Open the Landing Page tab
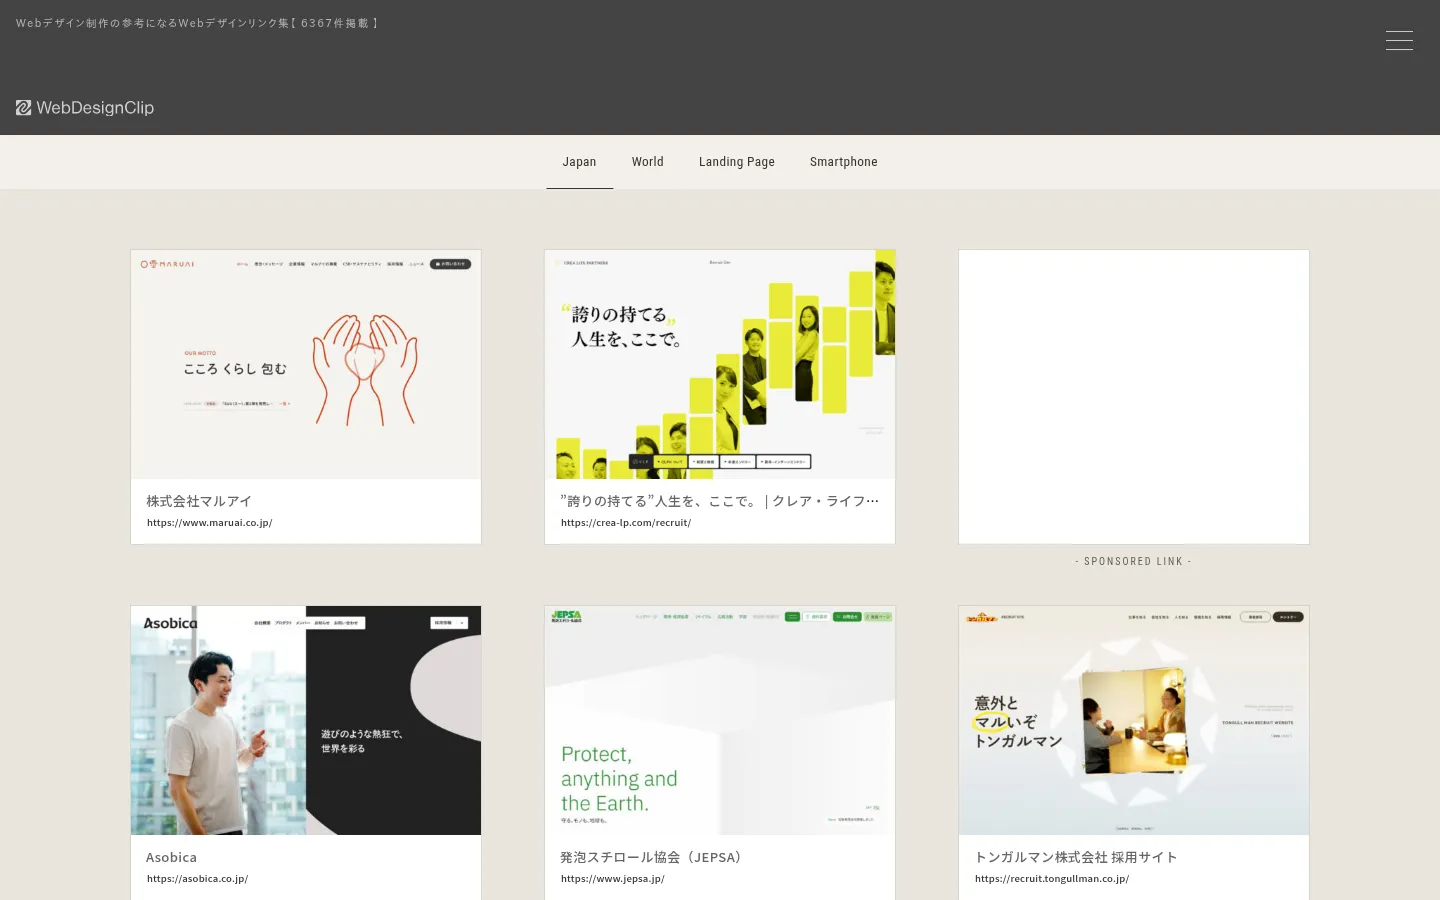 (737, 162)
